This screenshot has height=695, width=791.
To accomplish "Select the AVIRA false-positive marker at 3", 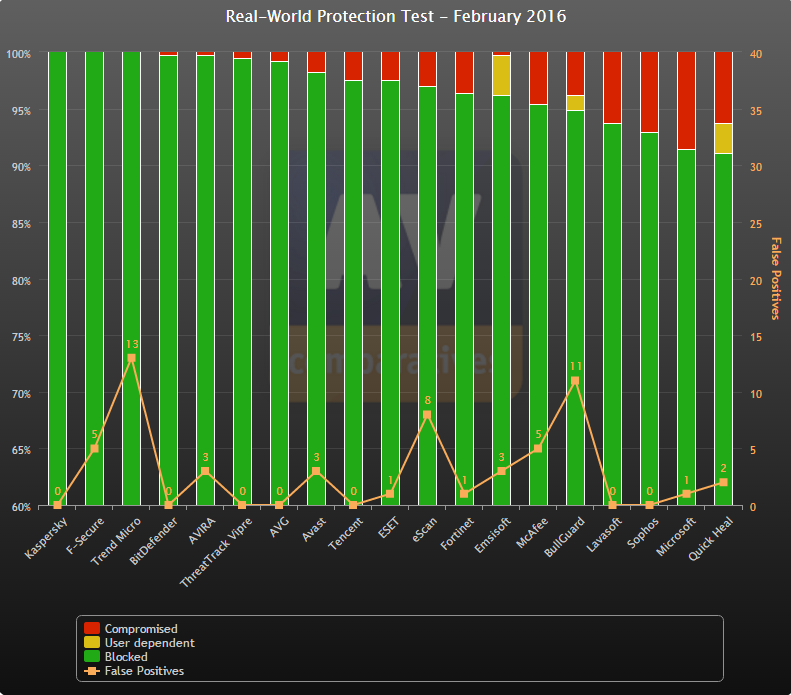I will (x=205, y=471).
